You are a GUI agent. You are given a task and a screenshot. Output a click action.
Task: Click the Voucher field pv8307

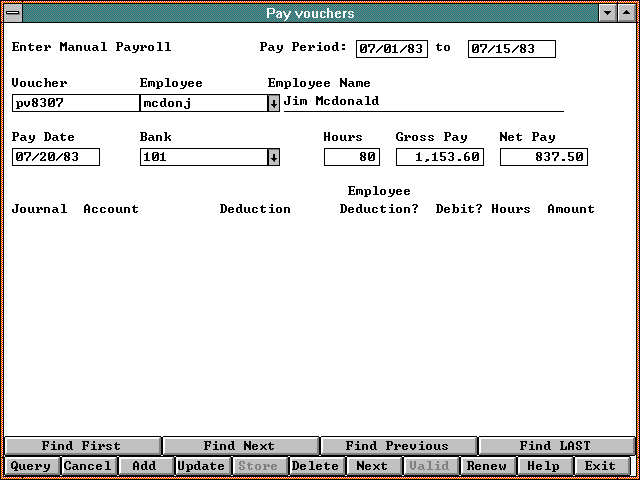(75, 103)
